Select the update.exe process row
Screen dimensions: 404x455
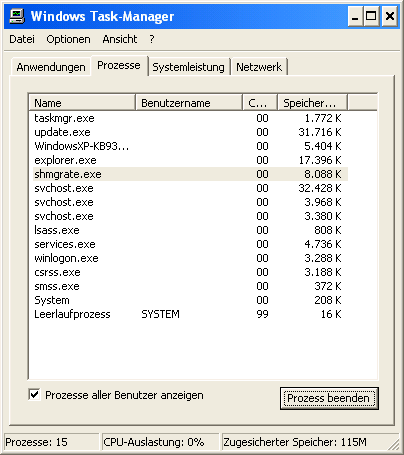[x=191, y=132]
